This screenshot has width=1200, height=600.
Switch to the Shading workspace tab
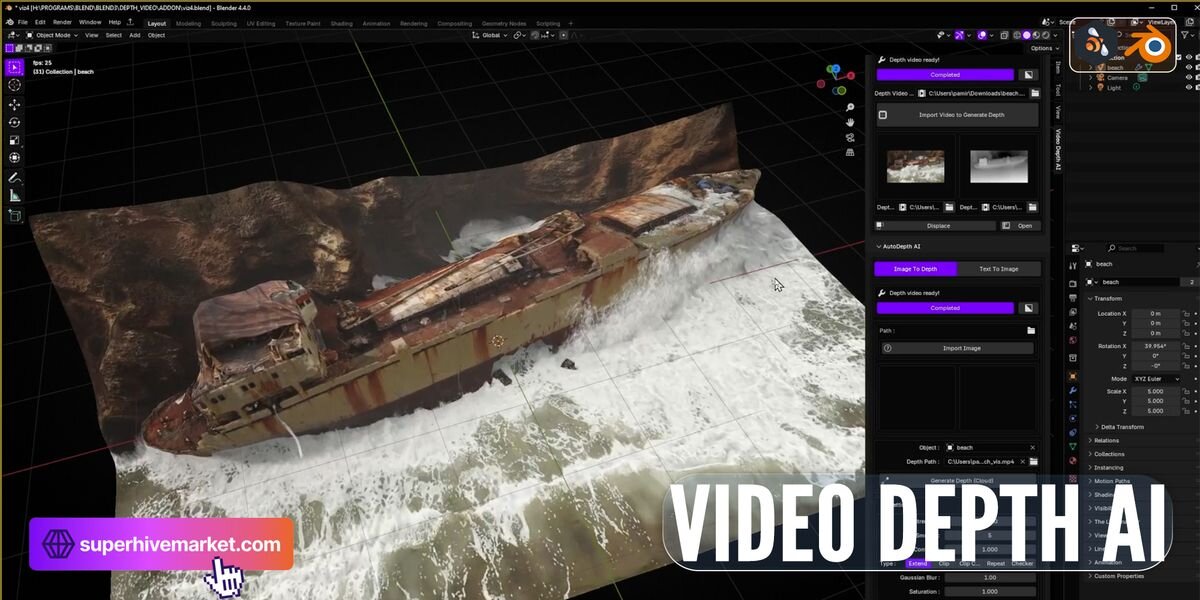coord(341,23)
